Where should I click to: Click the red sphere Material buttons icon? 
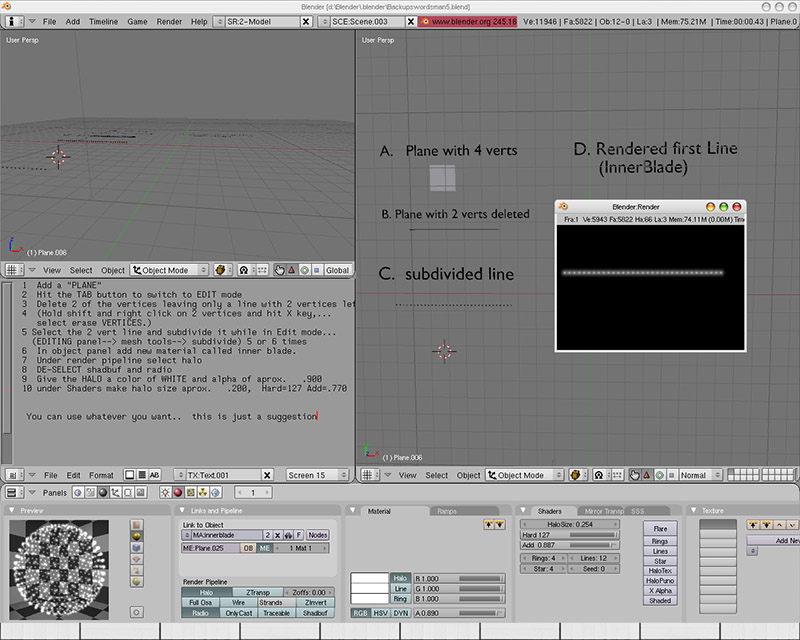pos(177,493)
